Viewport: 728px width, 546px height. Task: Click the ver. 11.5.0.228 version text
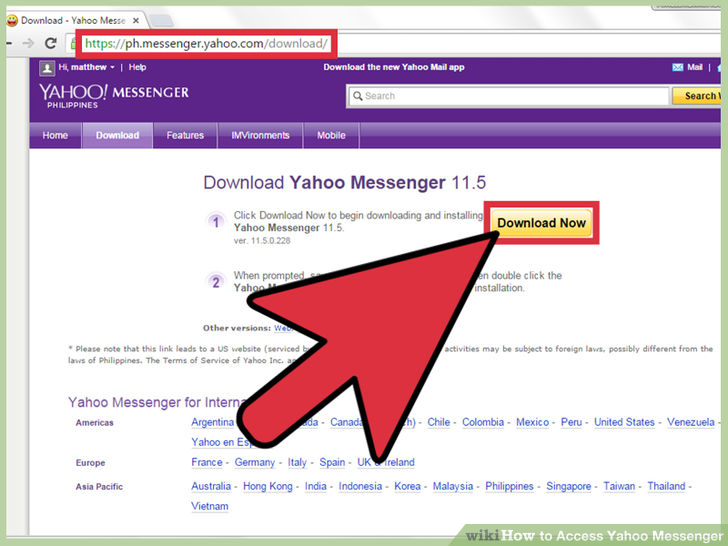pyautogui.click(x=262, y=241)
